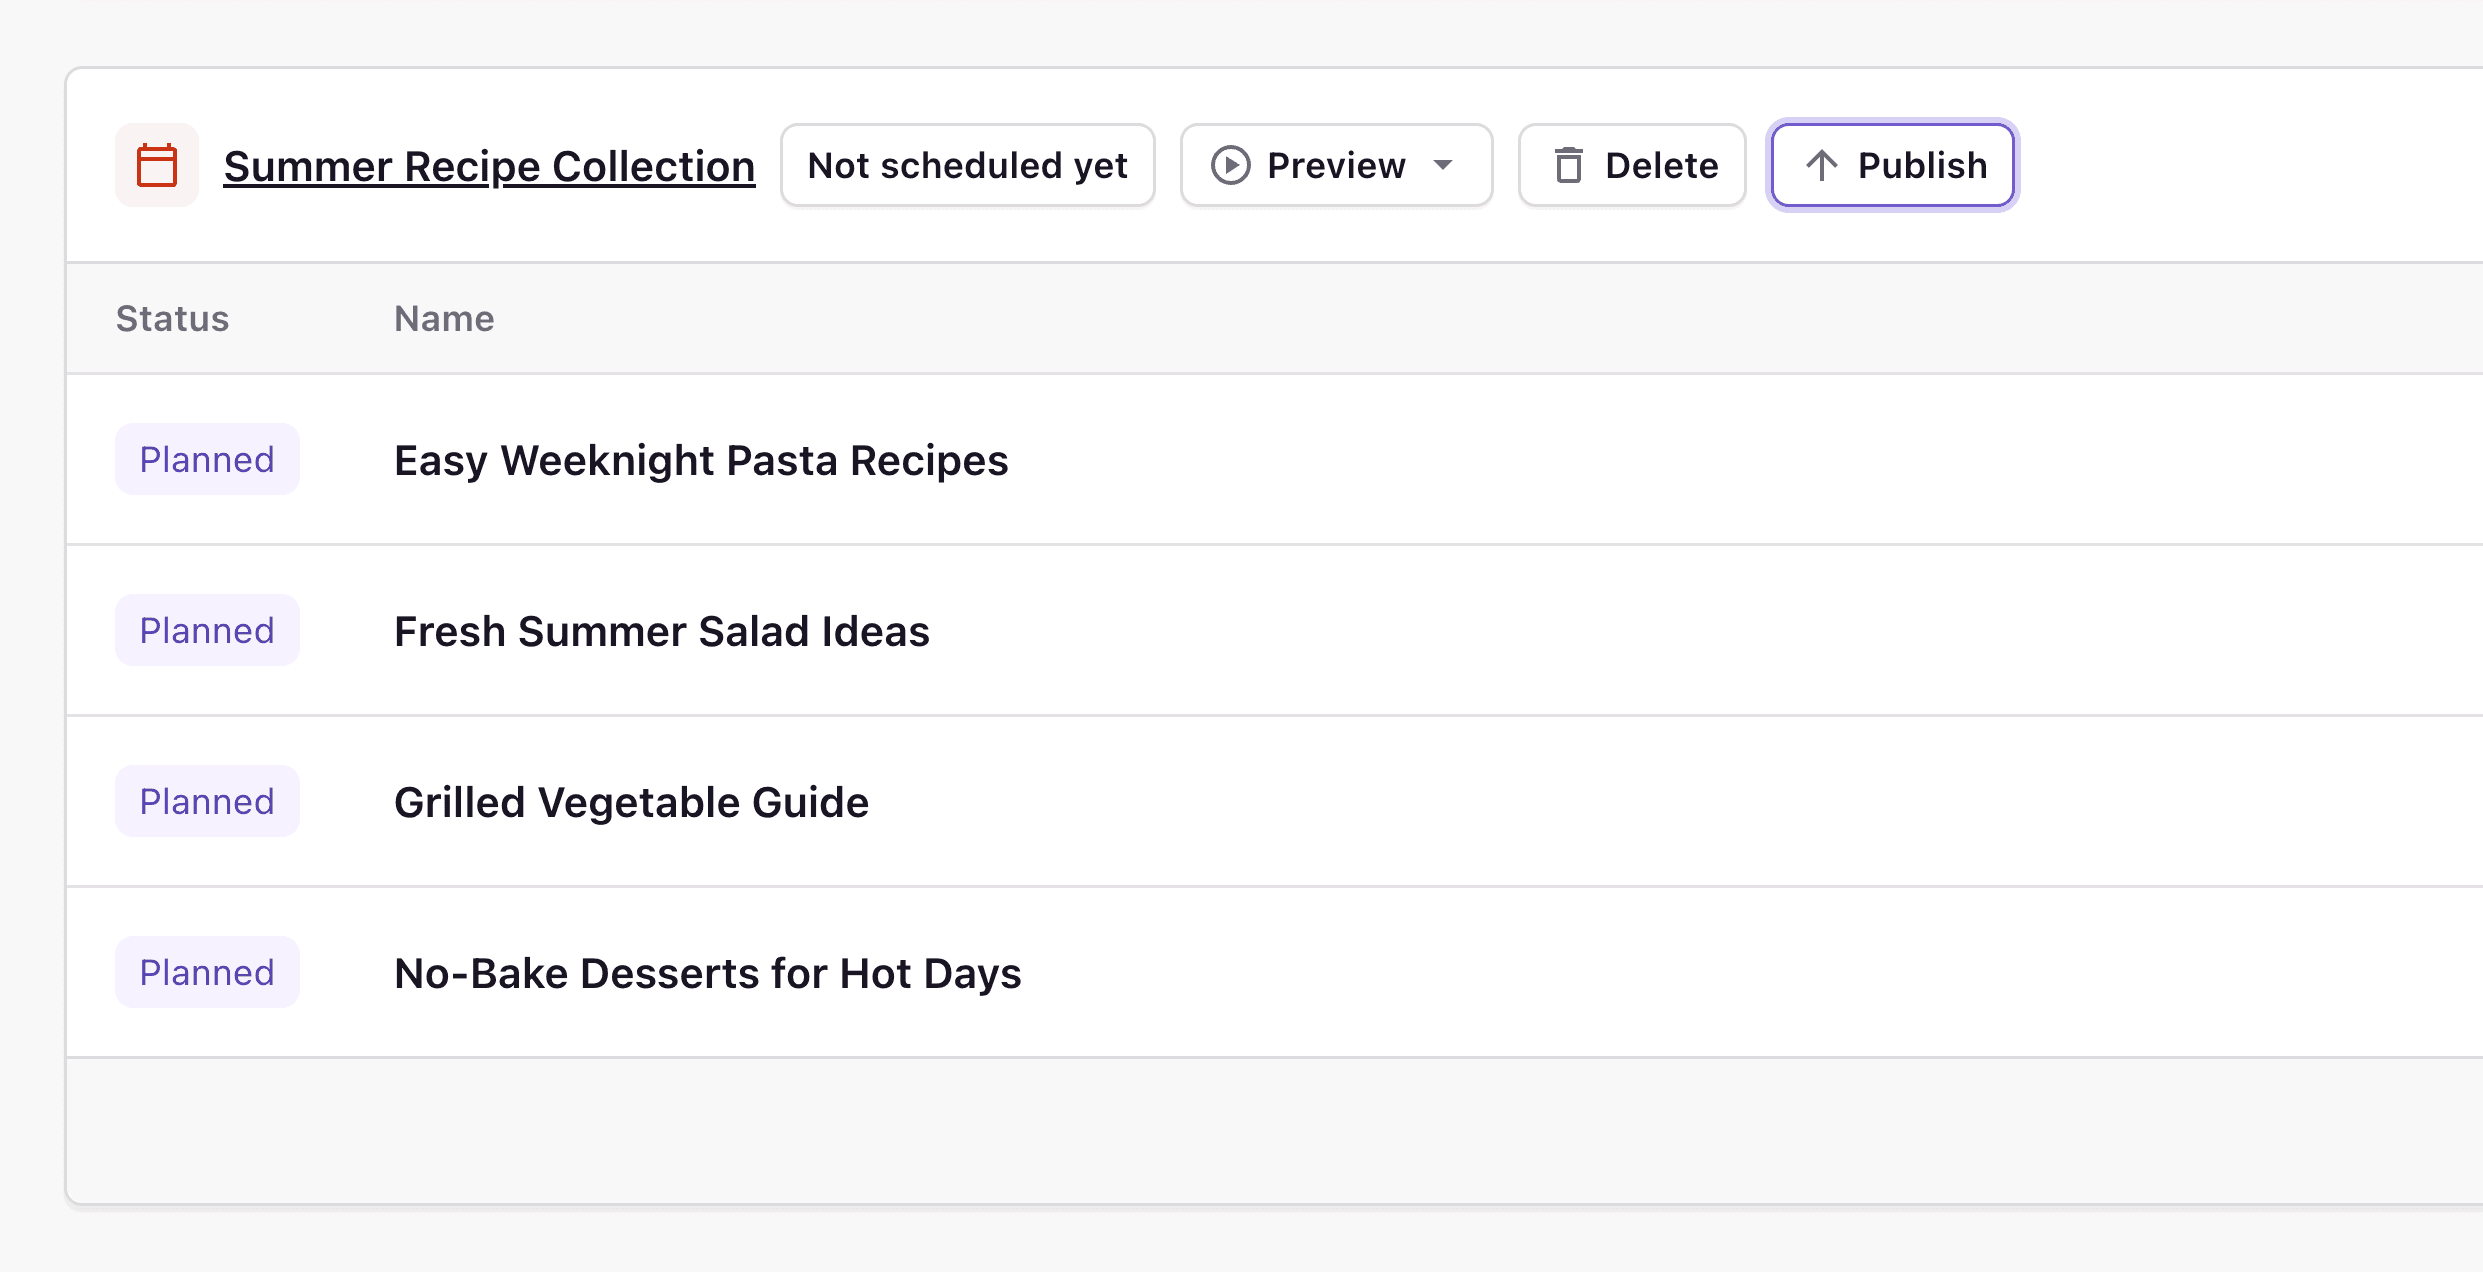Select the Planned badge for Easy Weeknight Pasta Recipes
2483x1272 pixels.
click(207, 459)
